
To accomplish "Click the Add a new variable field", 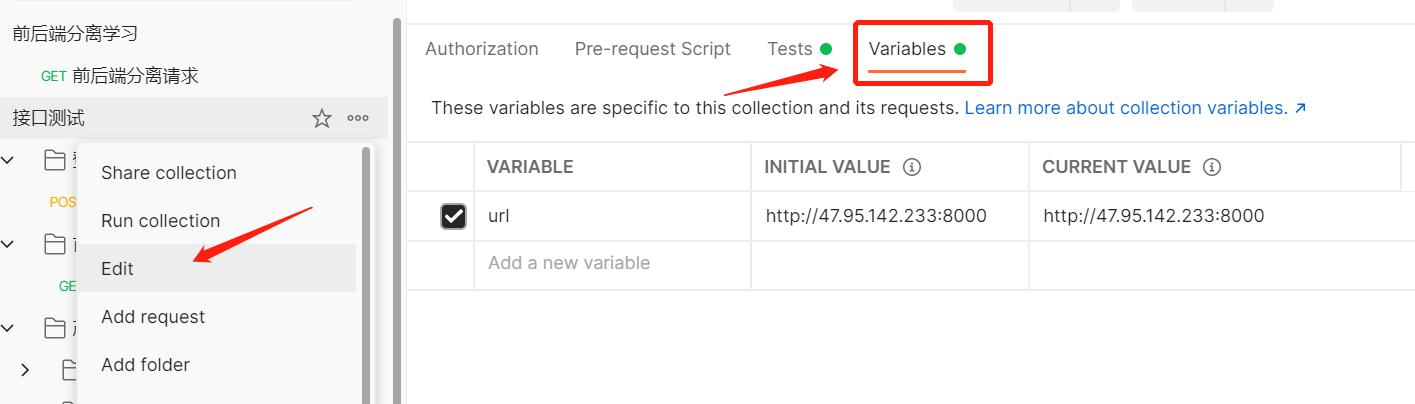I will 569,263.
